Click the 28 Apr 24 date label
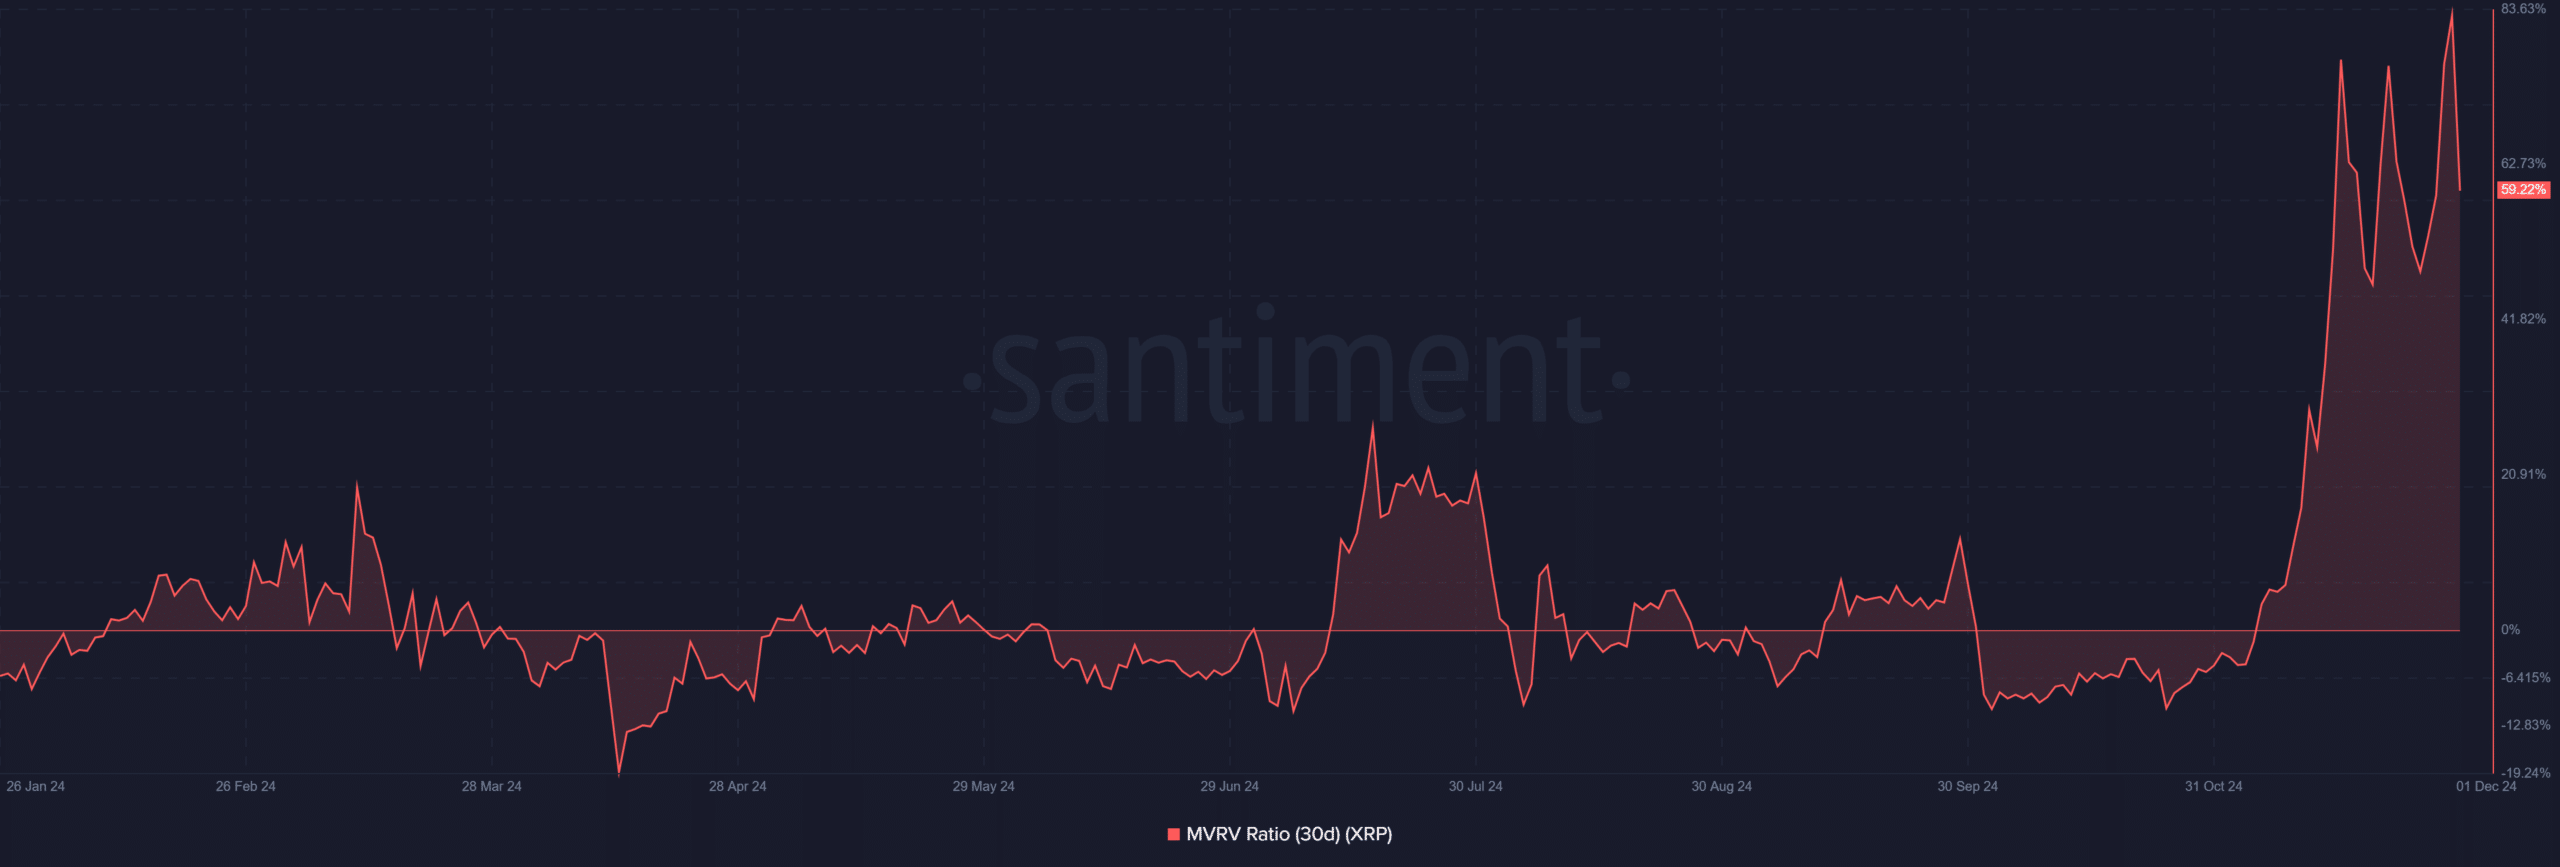The image size is (2560, 867). [x=737, y=786]
